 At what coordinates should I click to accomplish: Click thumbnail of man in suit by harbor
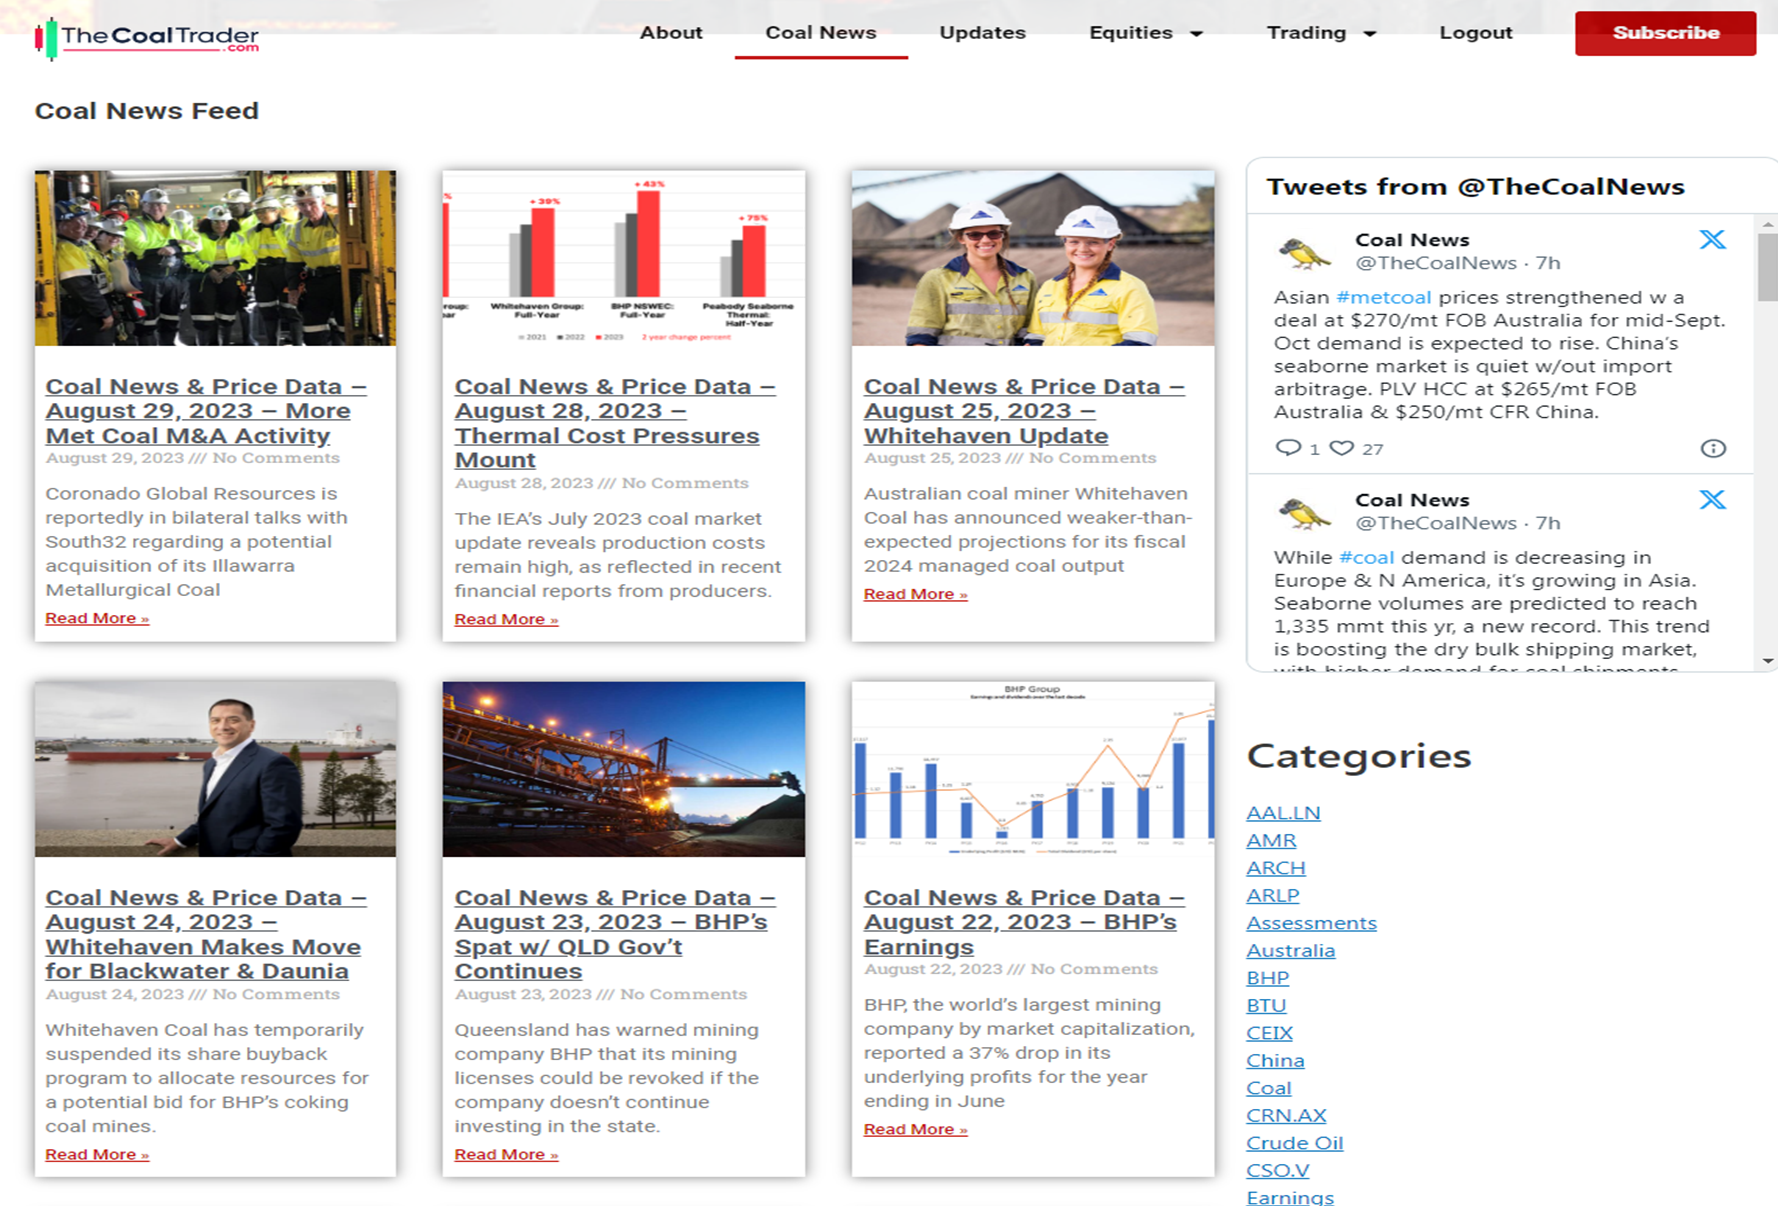[x=215, y=769]
